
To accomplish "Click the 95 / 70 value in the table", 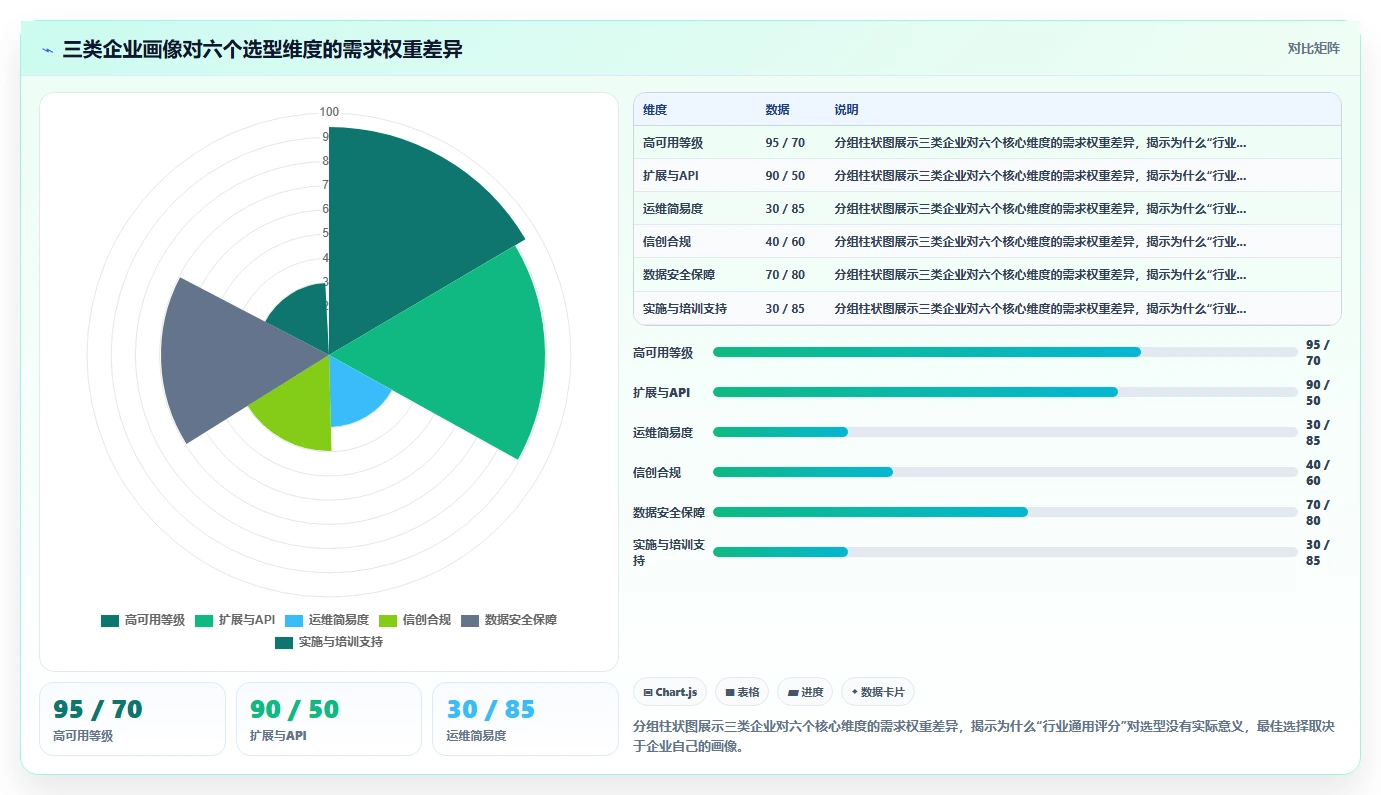I will 785,143.
